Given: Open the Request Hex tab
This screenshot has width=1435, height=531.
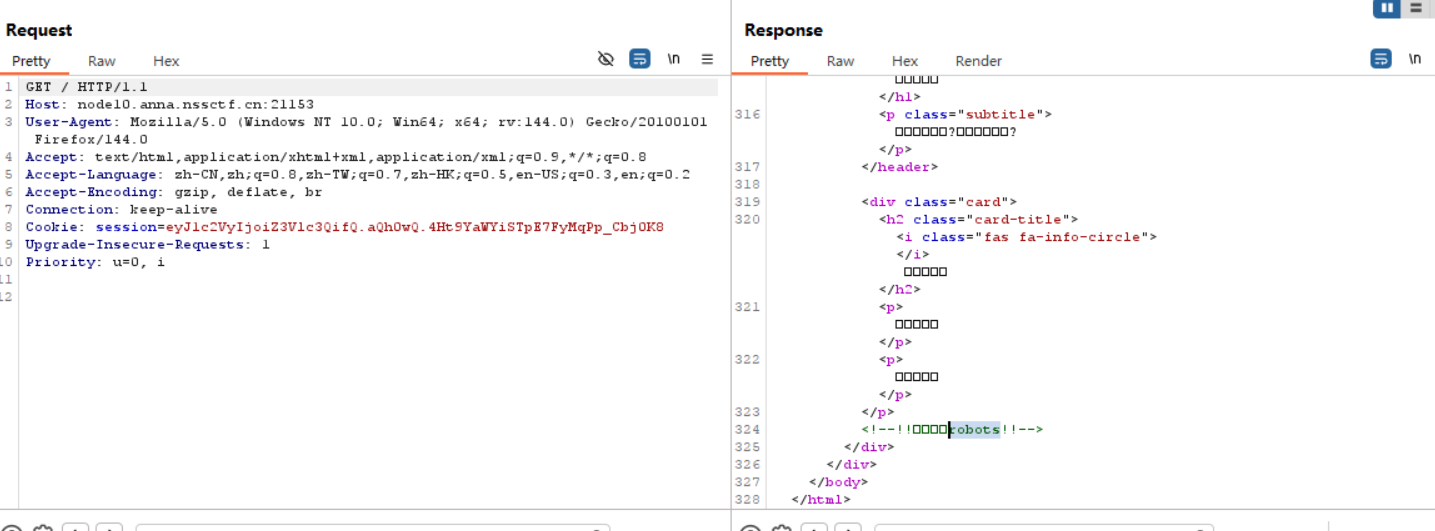Looking at the screenshot, I should tap(166, 61).
